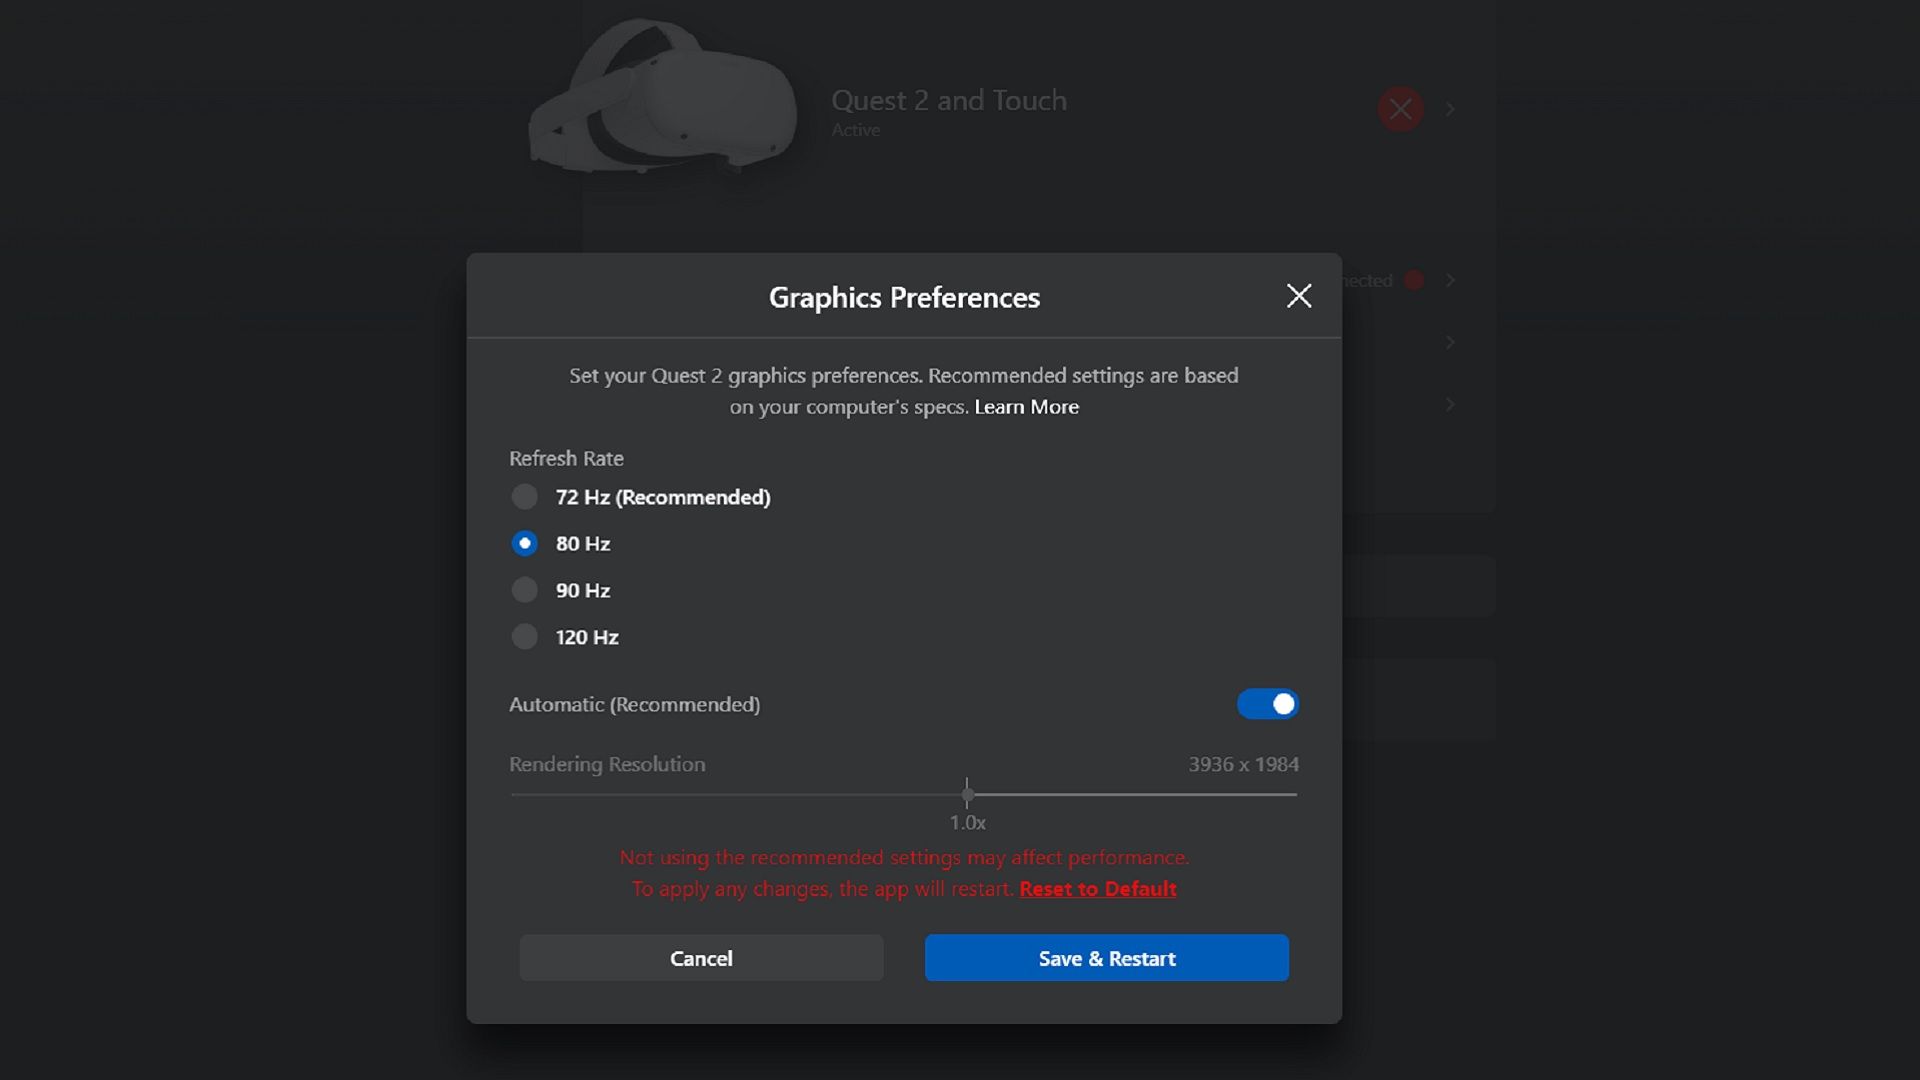Select the 90 Hz refresh rate
1920x1080 pixels.
(524, 590)
